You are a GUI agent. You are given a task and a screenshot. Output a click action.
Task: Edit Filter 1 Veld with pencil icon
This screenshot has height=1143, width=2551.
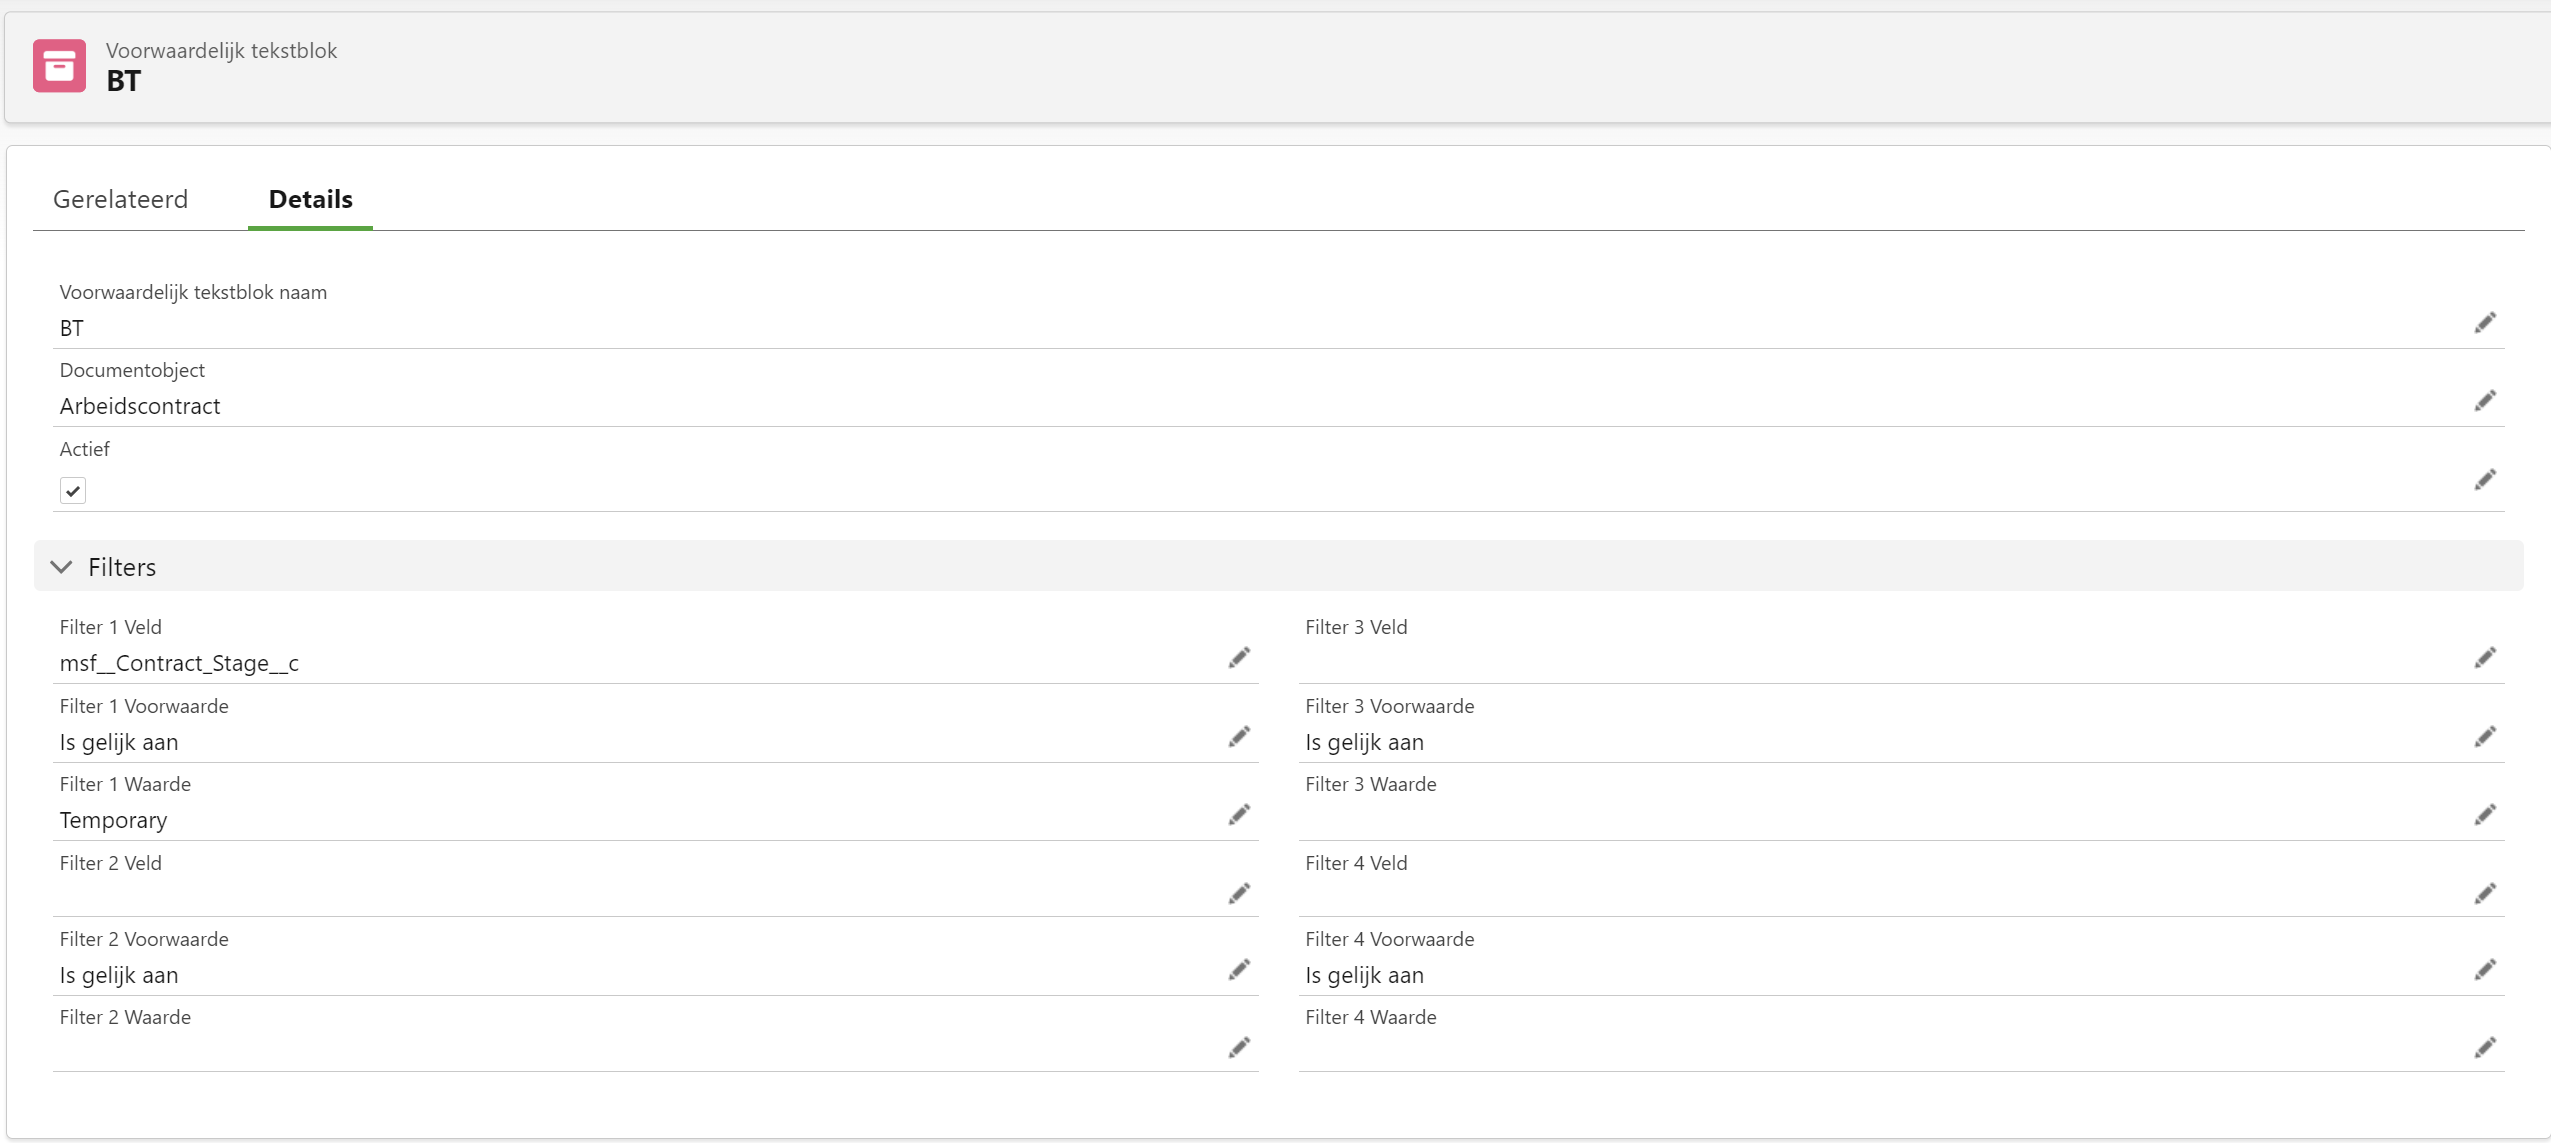point(1239,658)
